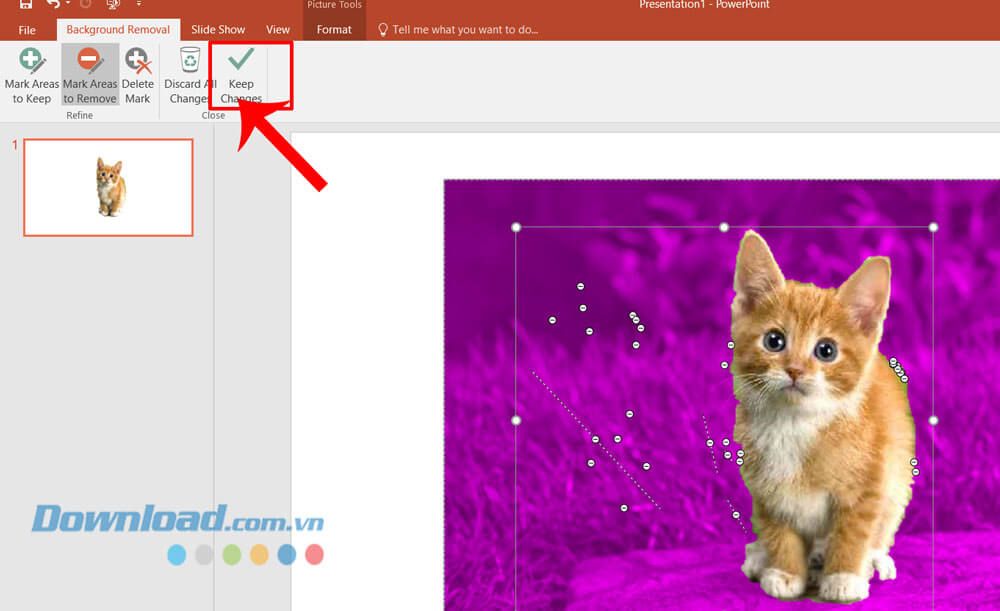Choose the Delete Mark tool
The width and height of the screenshot is (1000, 611).
point(138,75)
